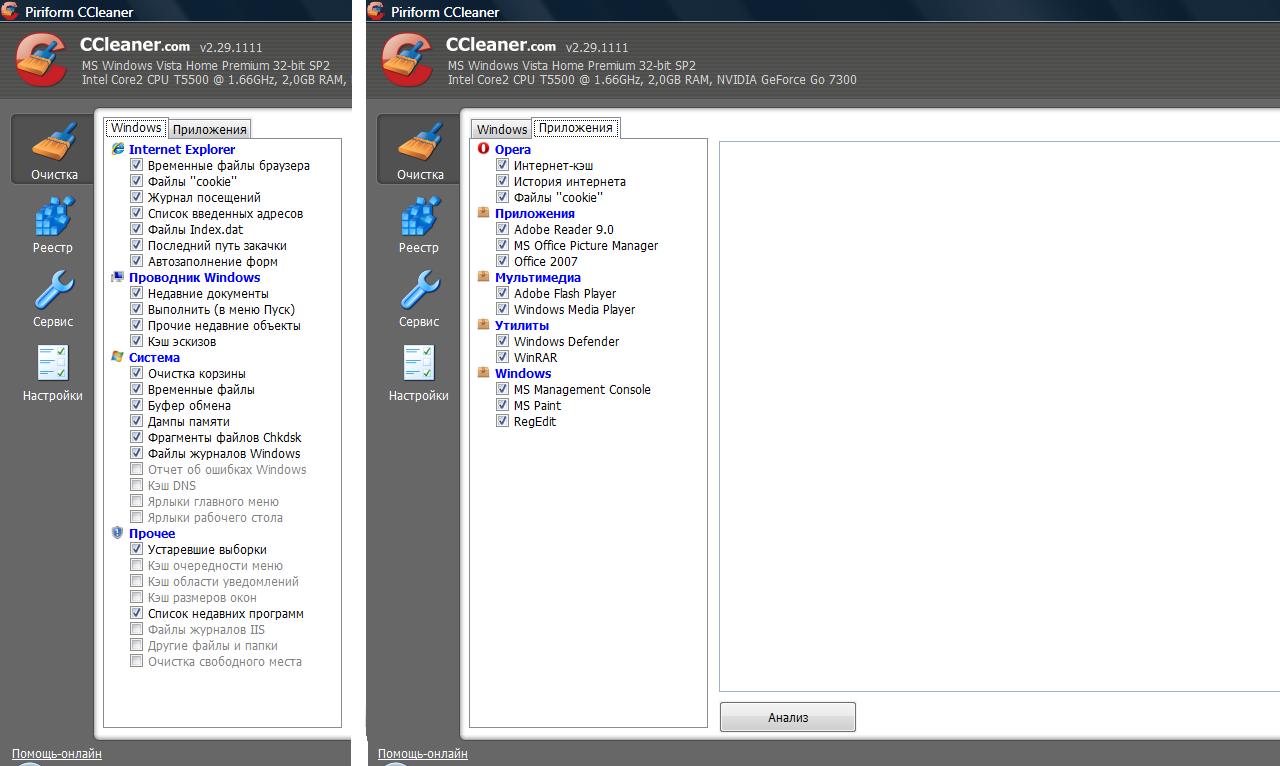Enable Ярлыки рабочего стола checkbox

[137, 517]
